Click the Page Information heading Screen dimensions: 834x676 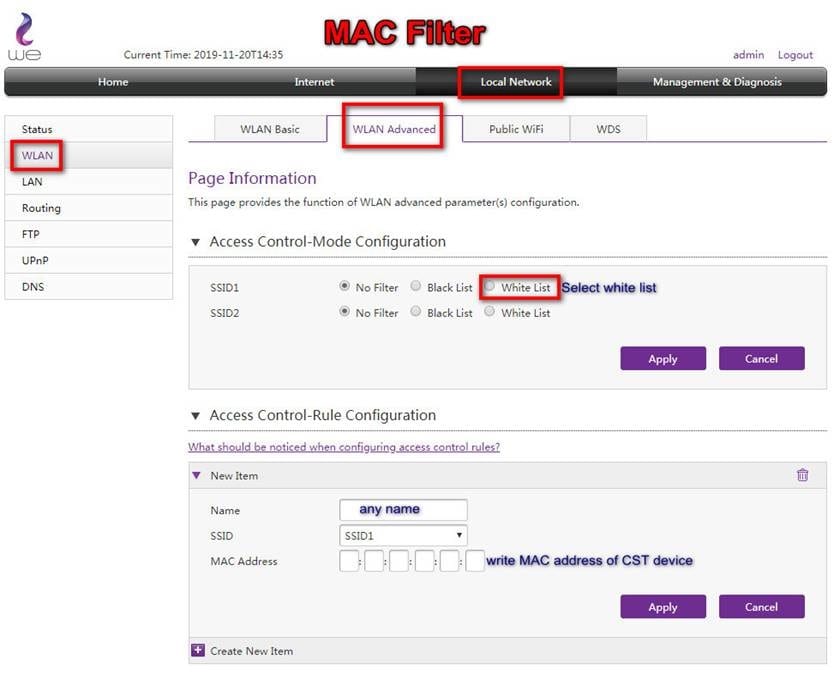(252, 178)
